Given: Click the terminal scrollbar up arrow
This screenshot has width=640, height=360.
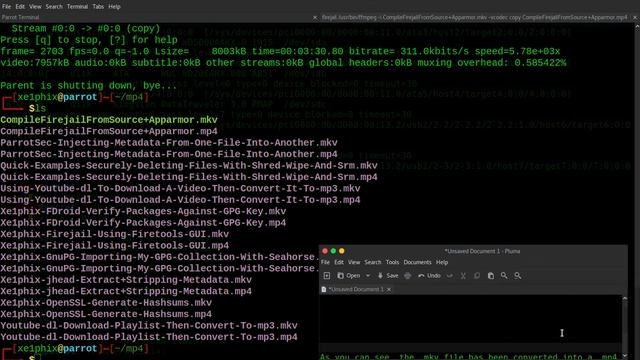Looking at the screenshot, I should [x=637, y=26].
